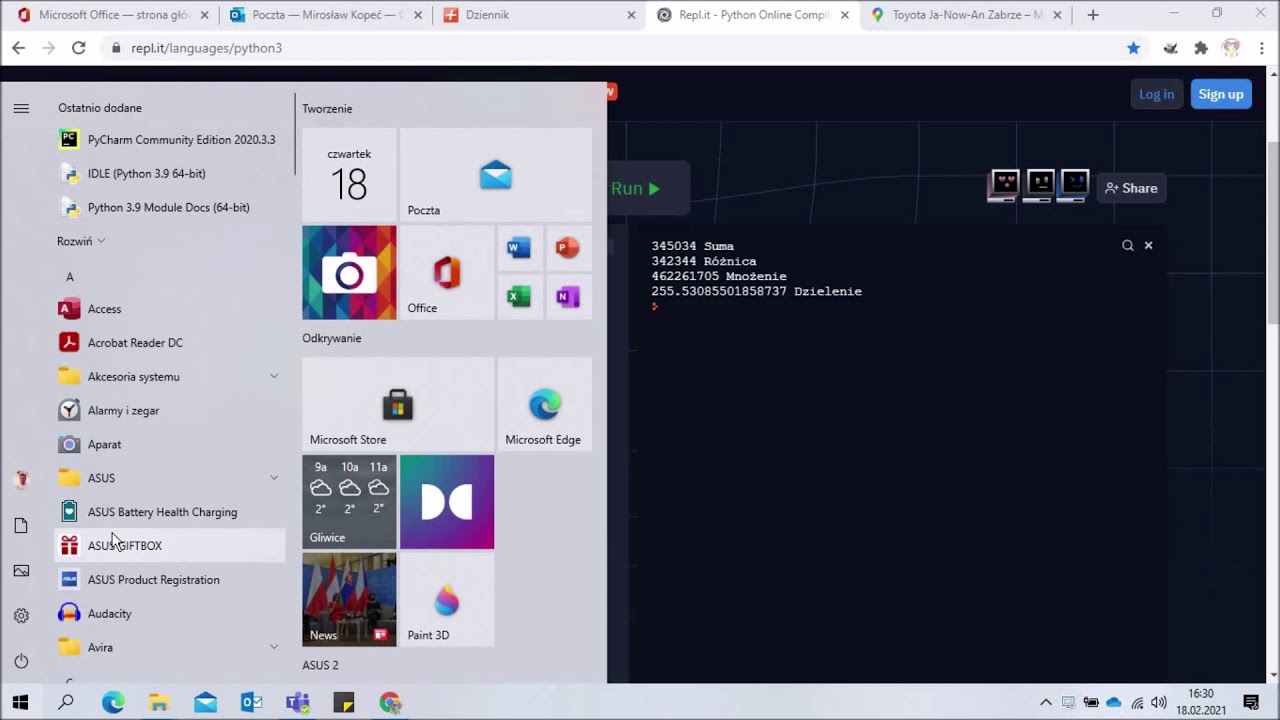Launch OneNote from small tile

pos(568,297)
